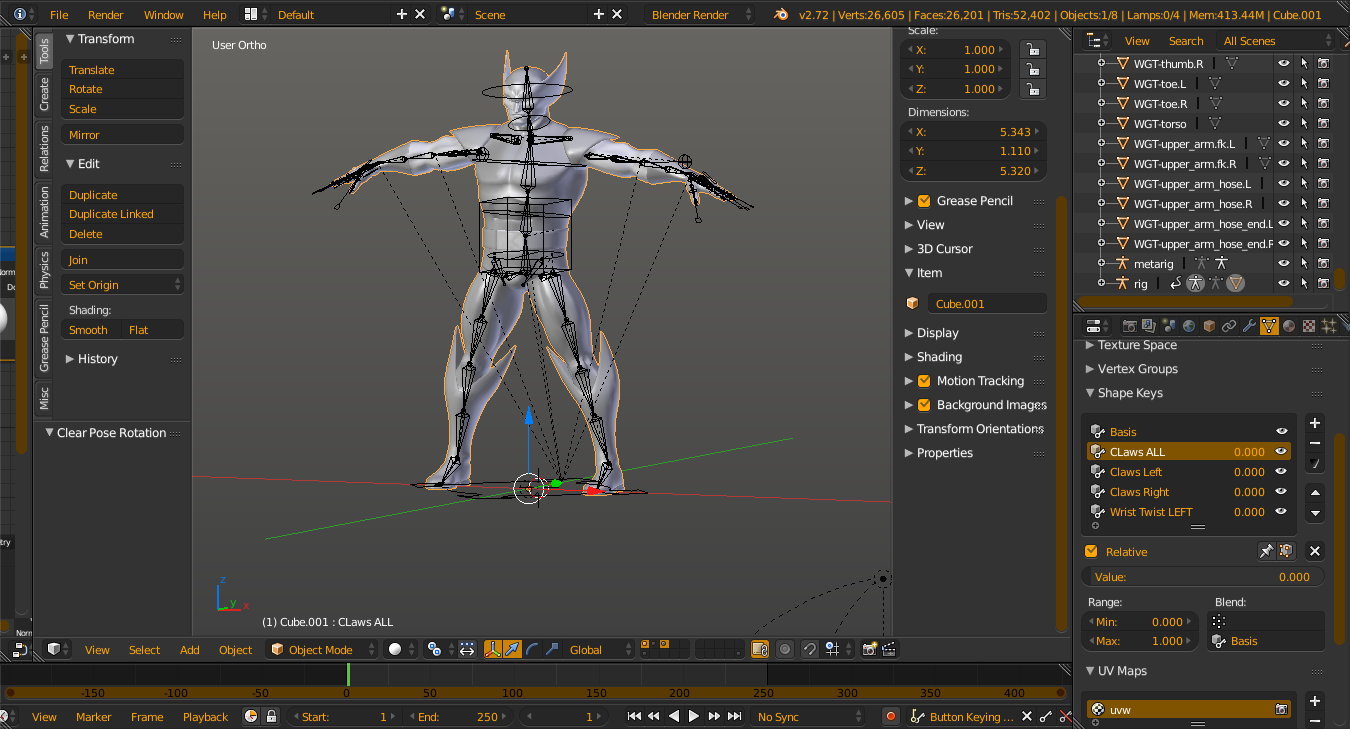Viewport: 1350px width, 729px height.
Task: Click the shape key Value slider
Action: tap(1203, 577)
